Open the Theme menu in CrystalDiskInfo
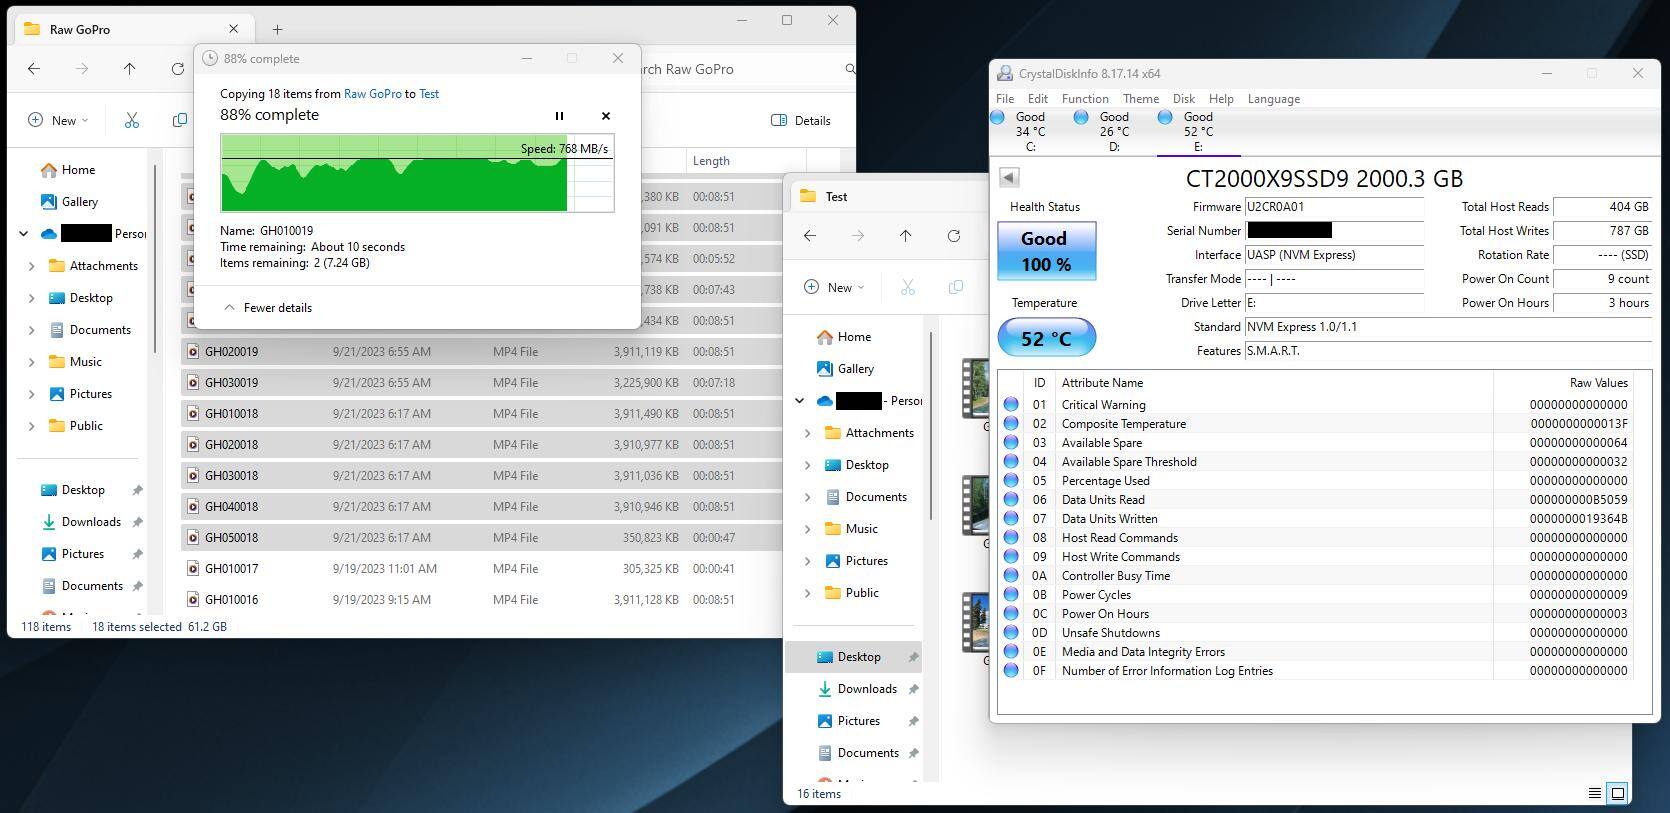The image size is (1670, 813). 1140,99
